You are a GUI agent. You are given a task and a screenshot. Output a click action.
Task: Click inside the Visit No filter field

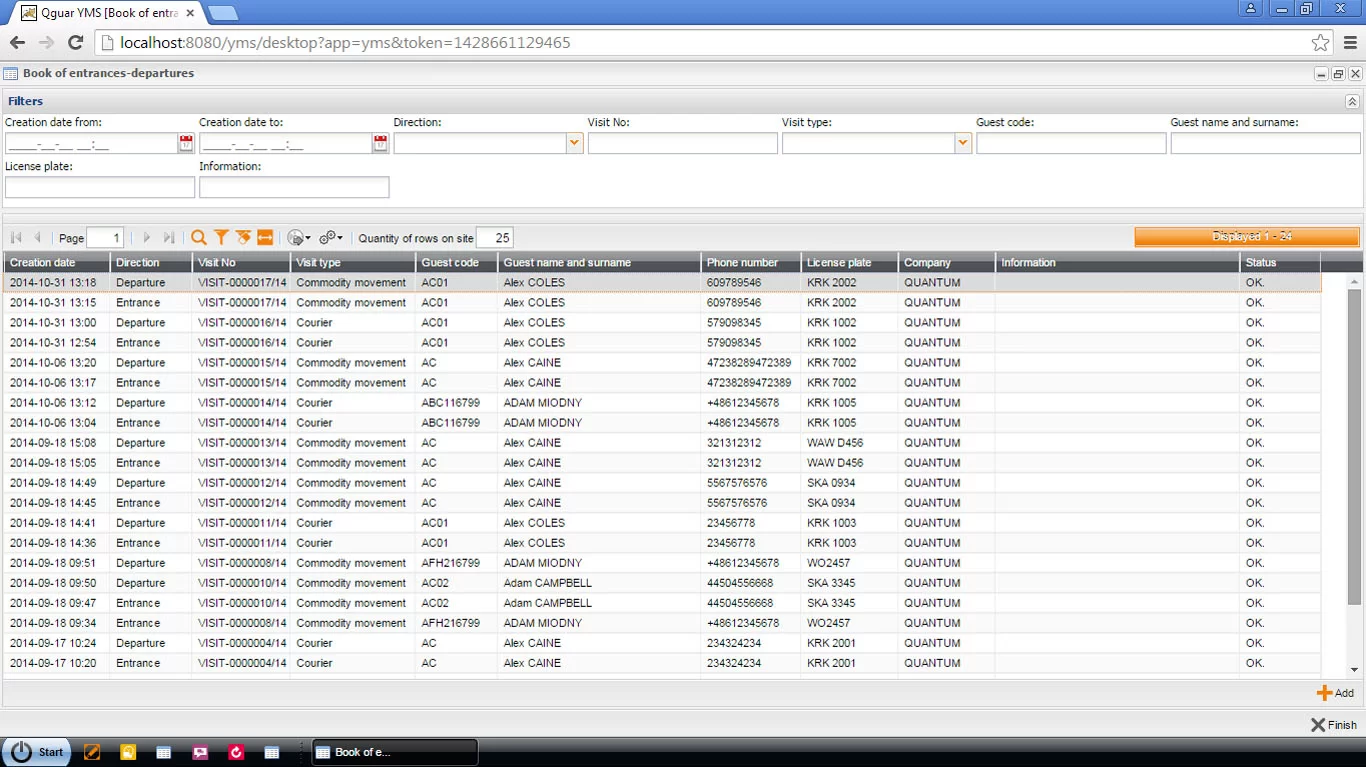[683, 143]
